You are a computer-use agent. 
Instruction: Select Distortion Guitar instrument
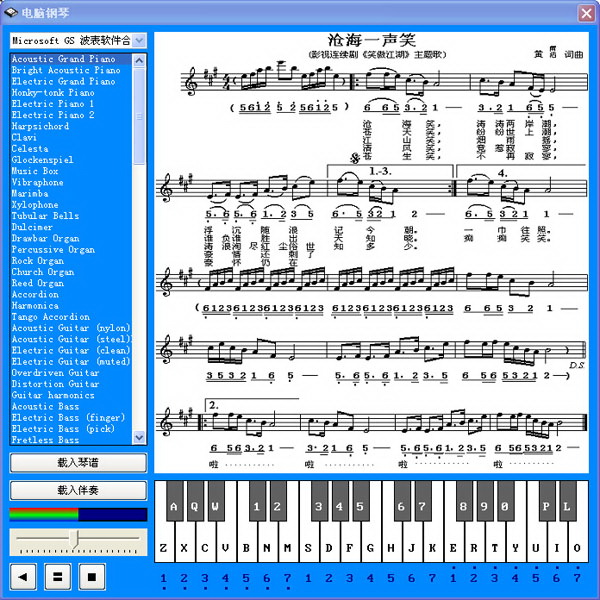[x=55, y=384]
